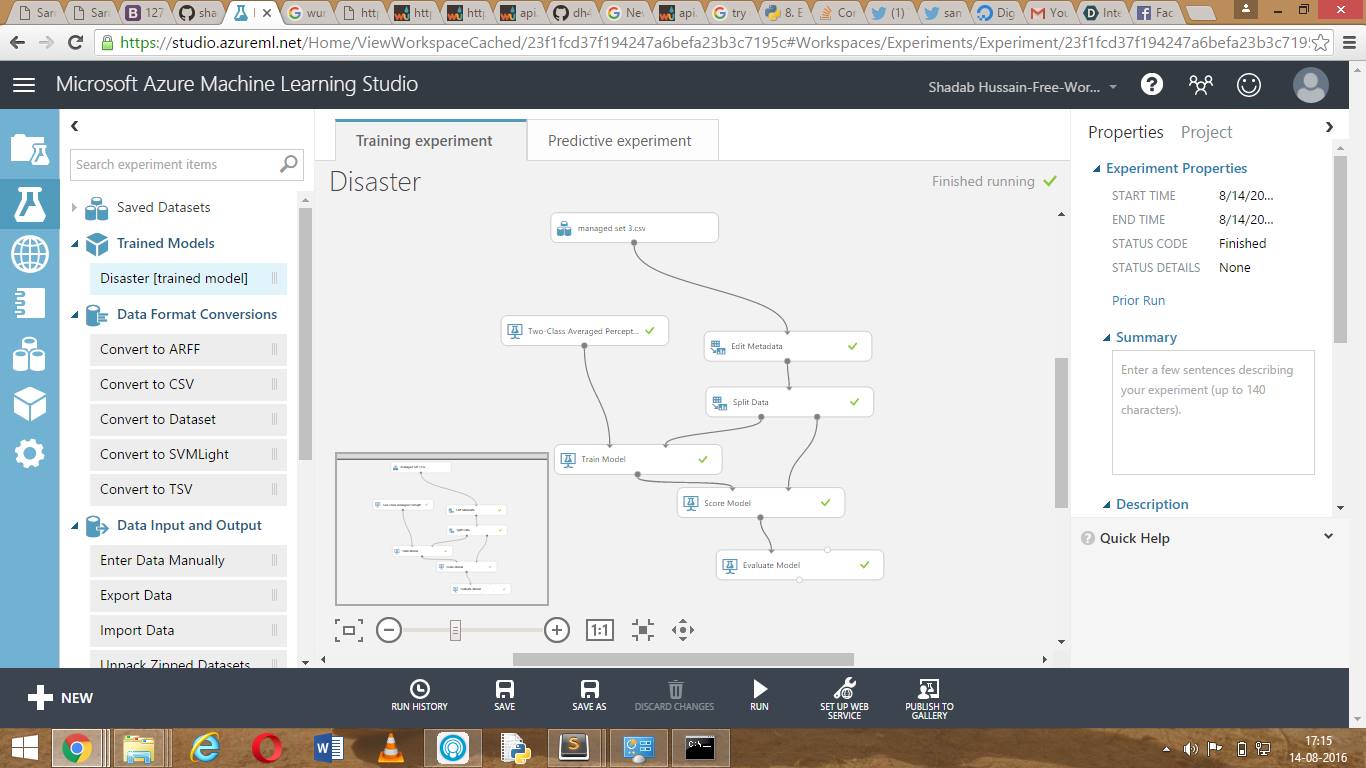The width and height of the screenshot is (1366, 768).
Task: Select the Evaluate Model node
Action: pos(800,565)
